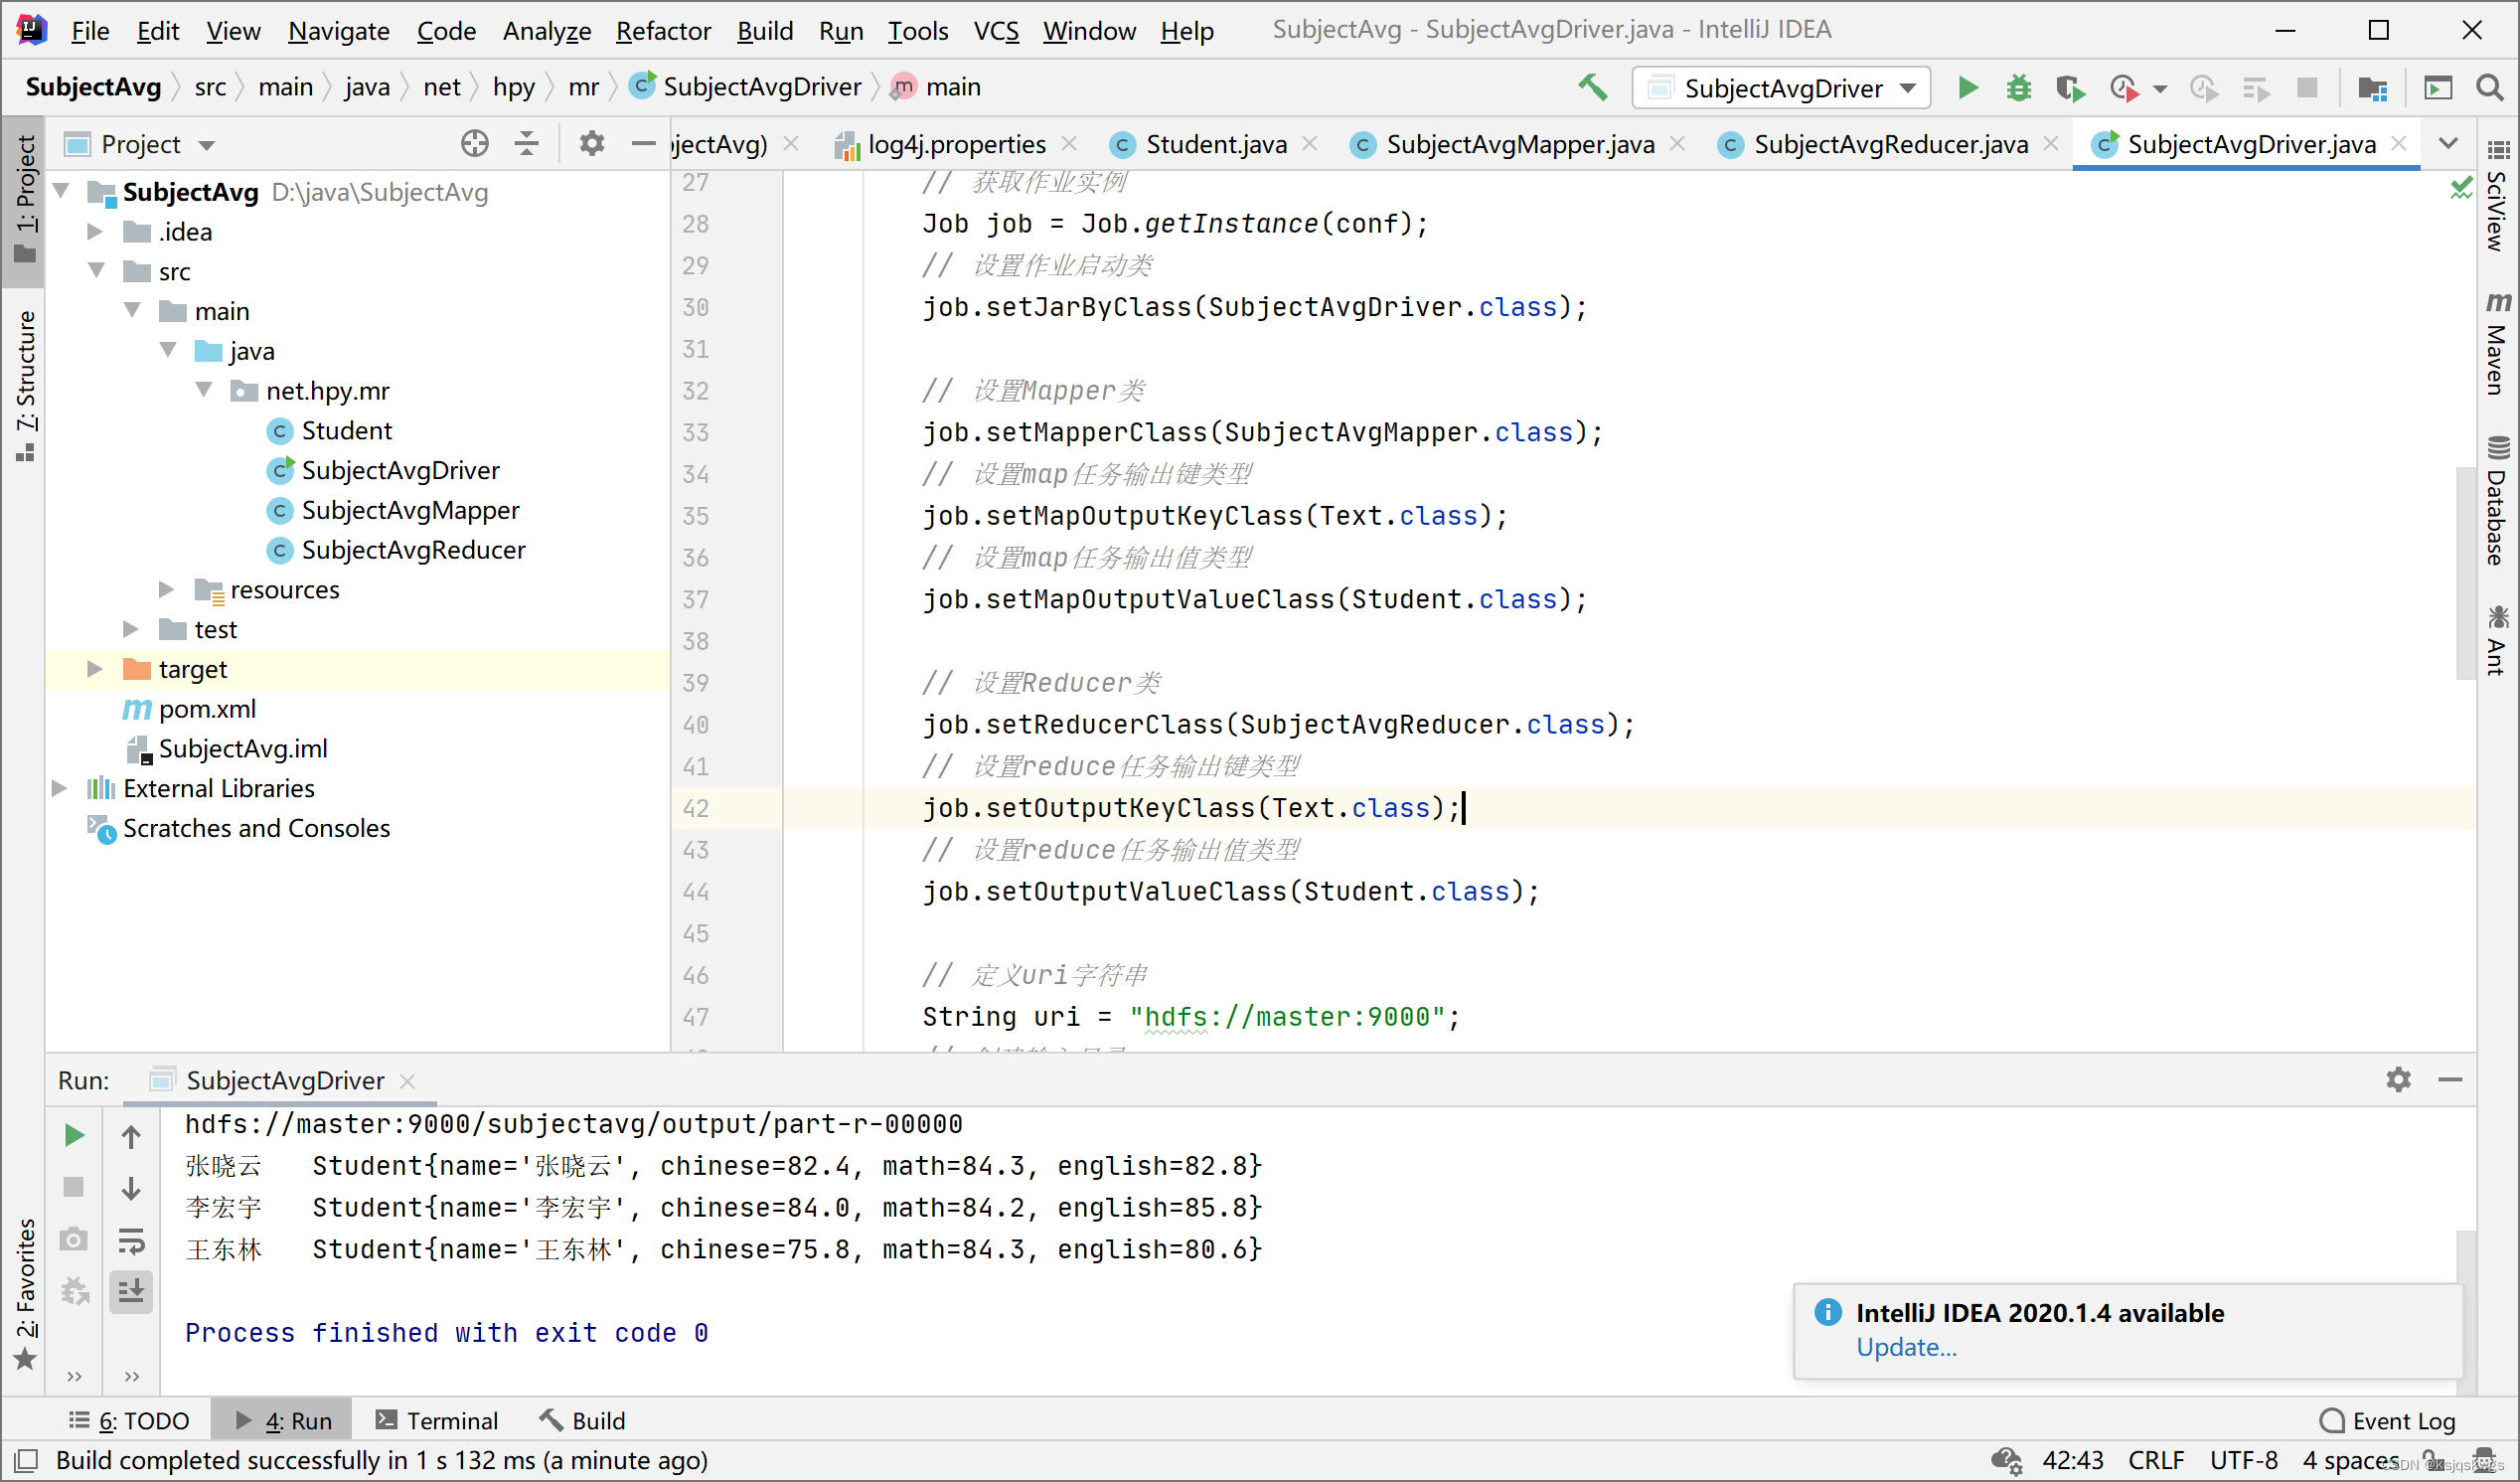Jump down the stack trace arrow
2520x1482 pixels.
click(131, 1187)
